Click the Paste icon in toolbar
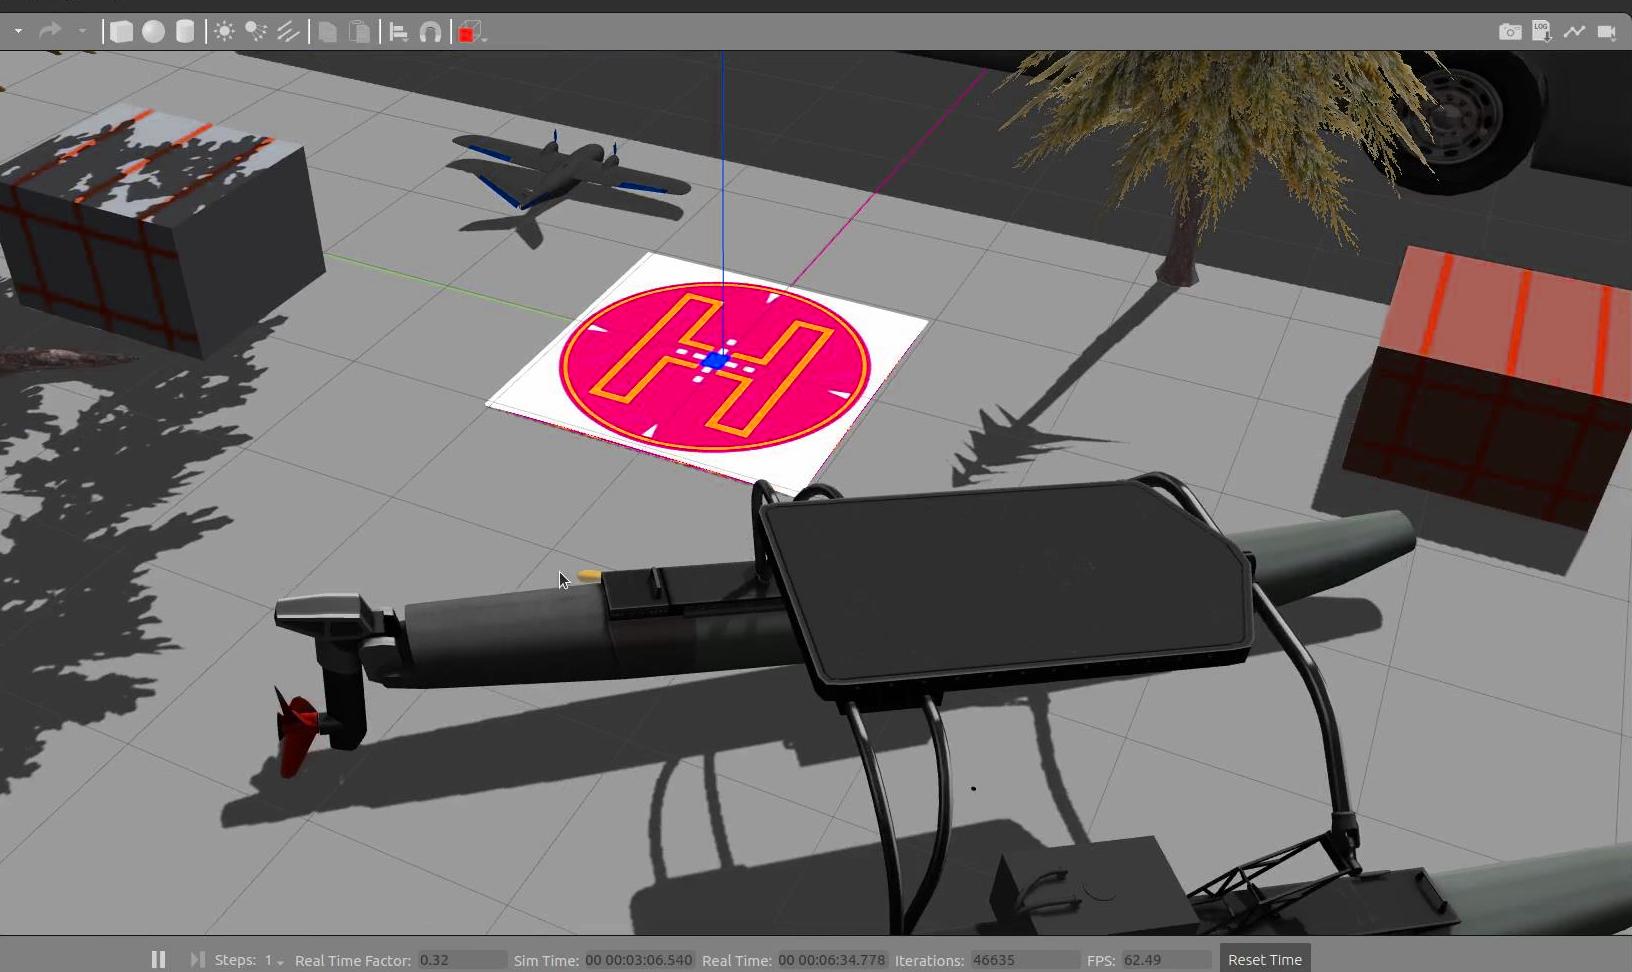1632x972 pixels. [x=359, y=32]
